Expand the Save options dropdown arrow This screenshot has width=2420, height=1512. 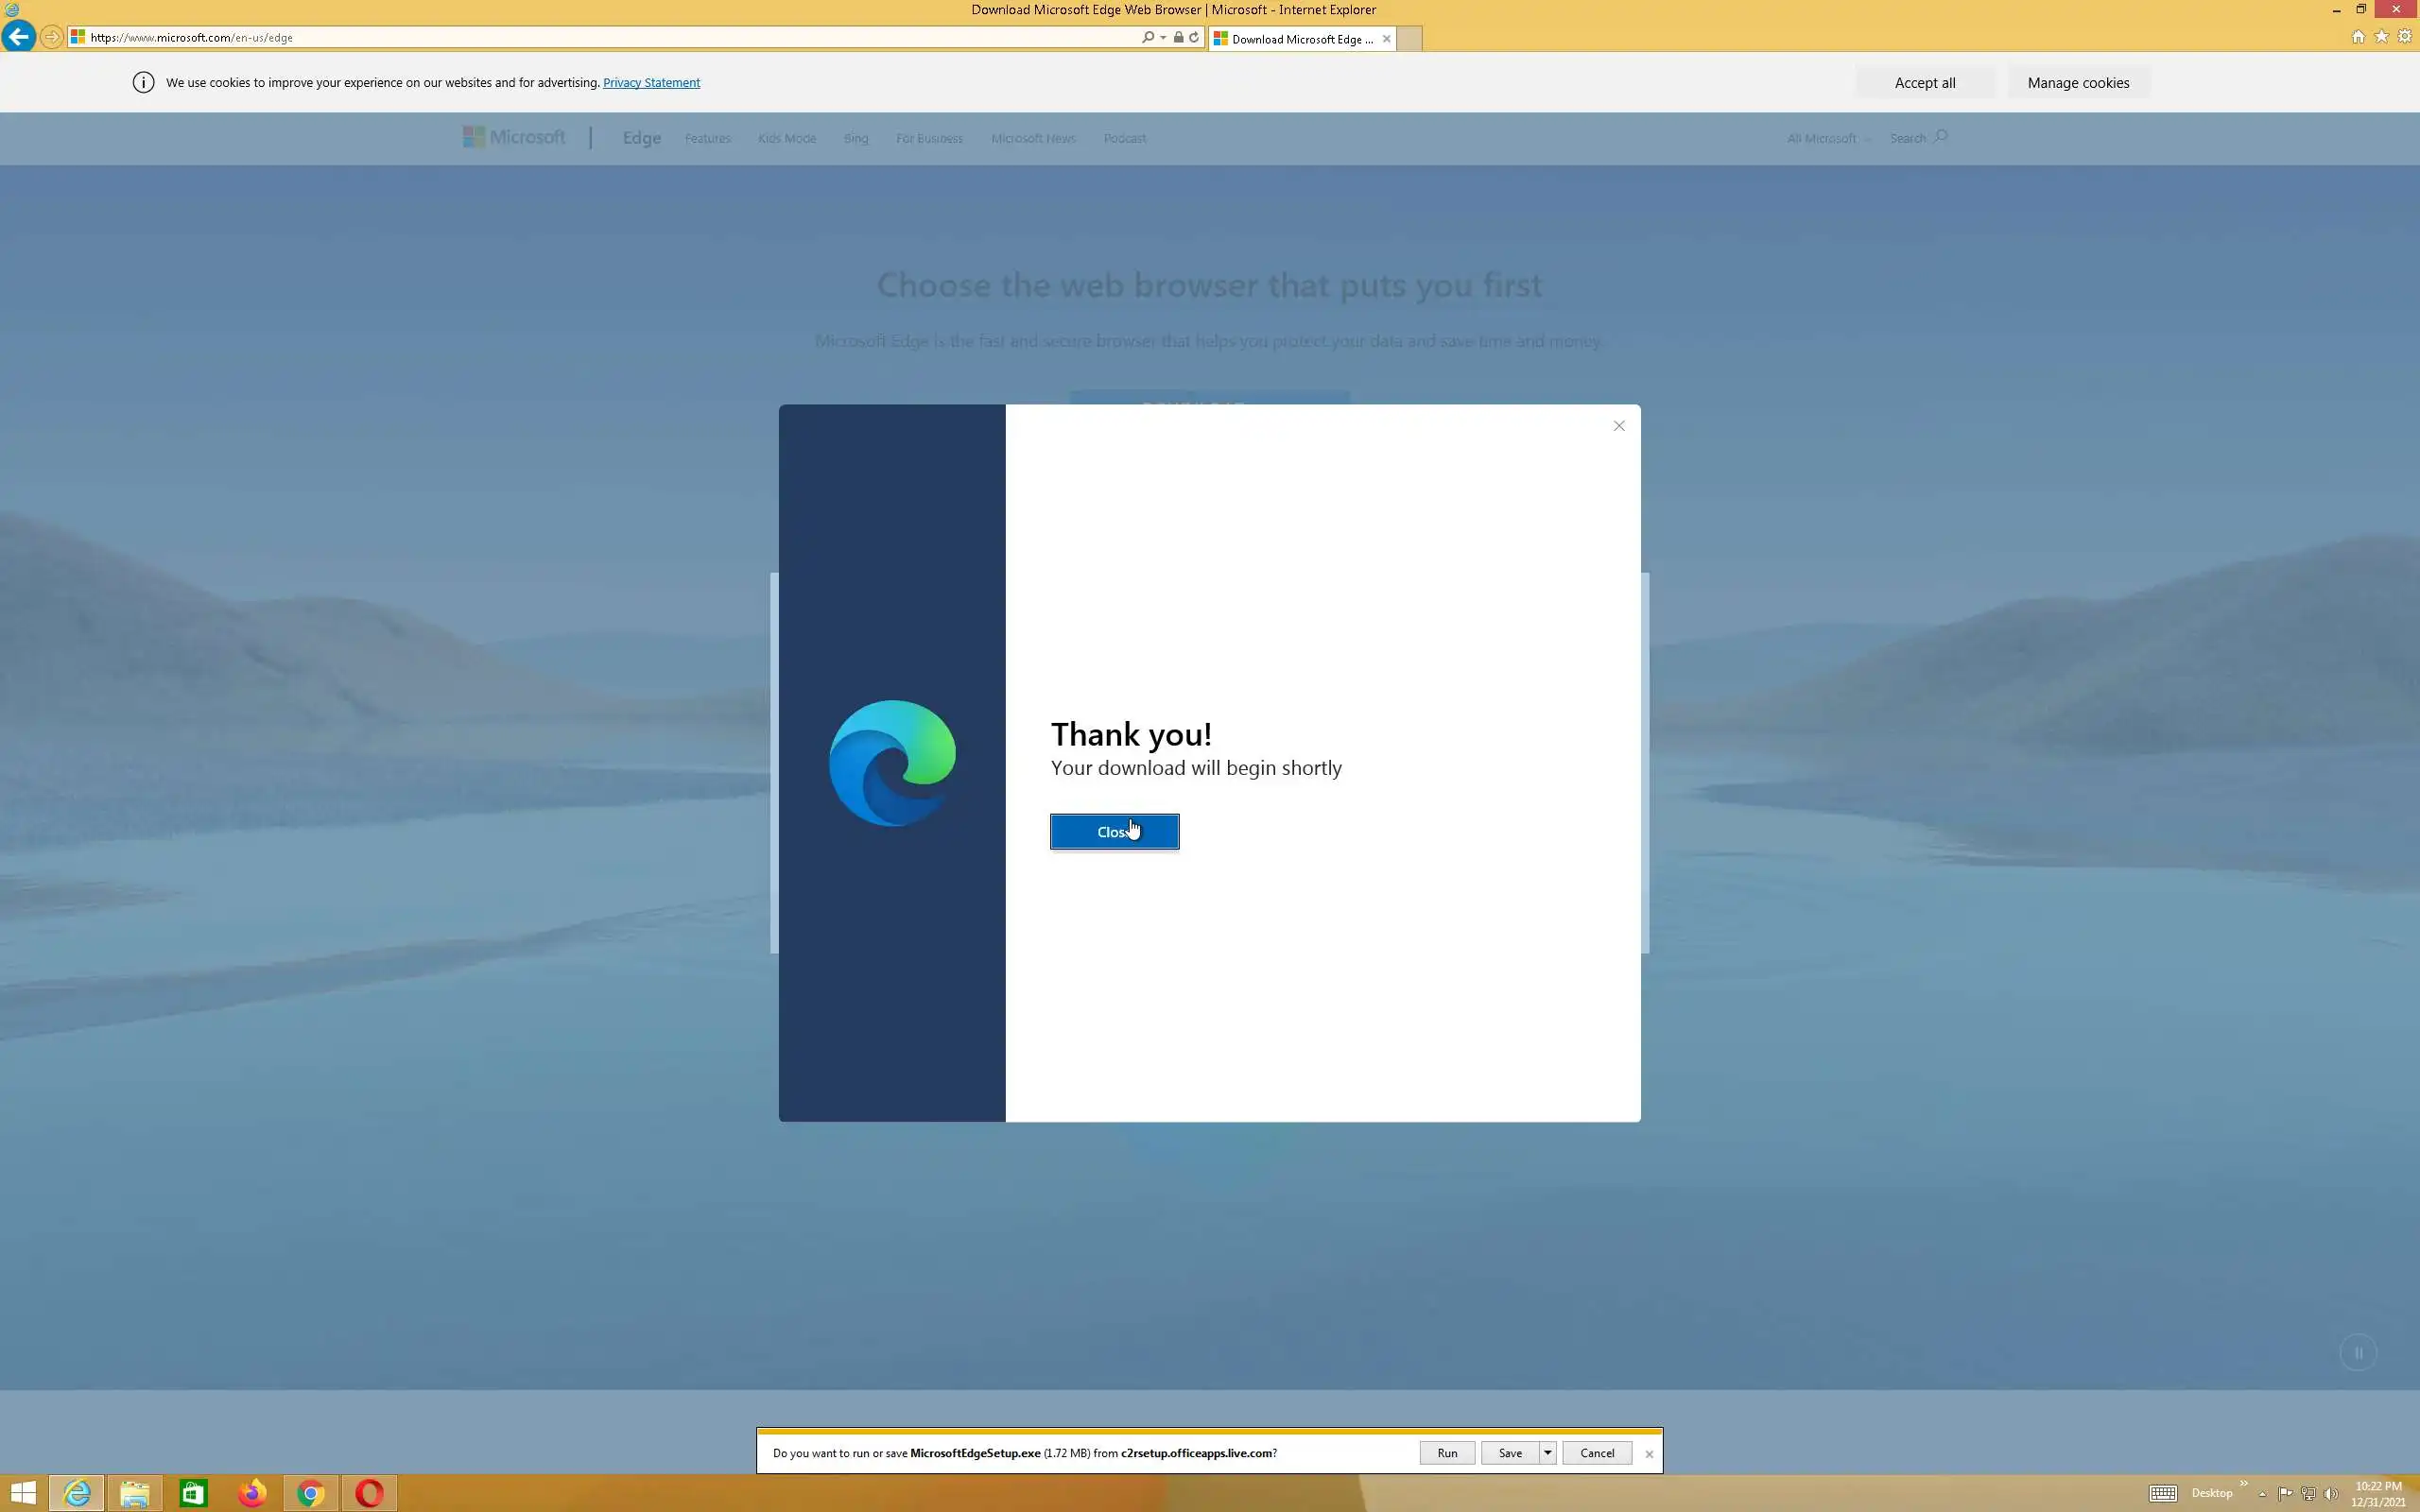1547,1453
